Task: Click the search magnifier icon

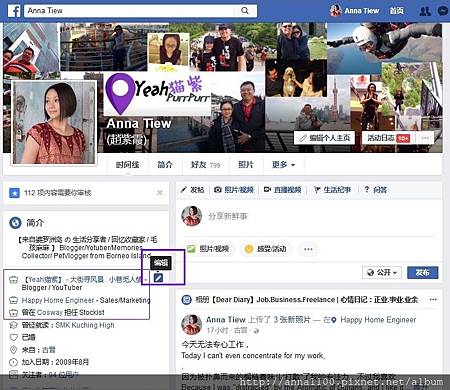Action: pyautogui.click(x=245, y=11)
